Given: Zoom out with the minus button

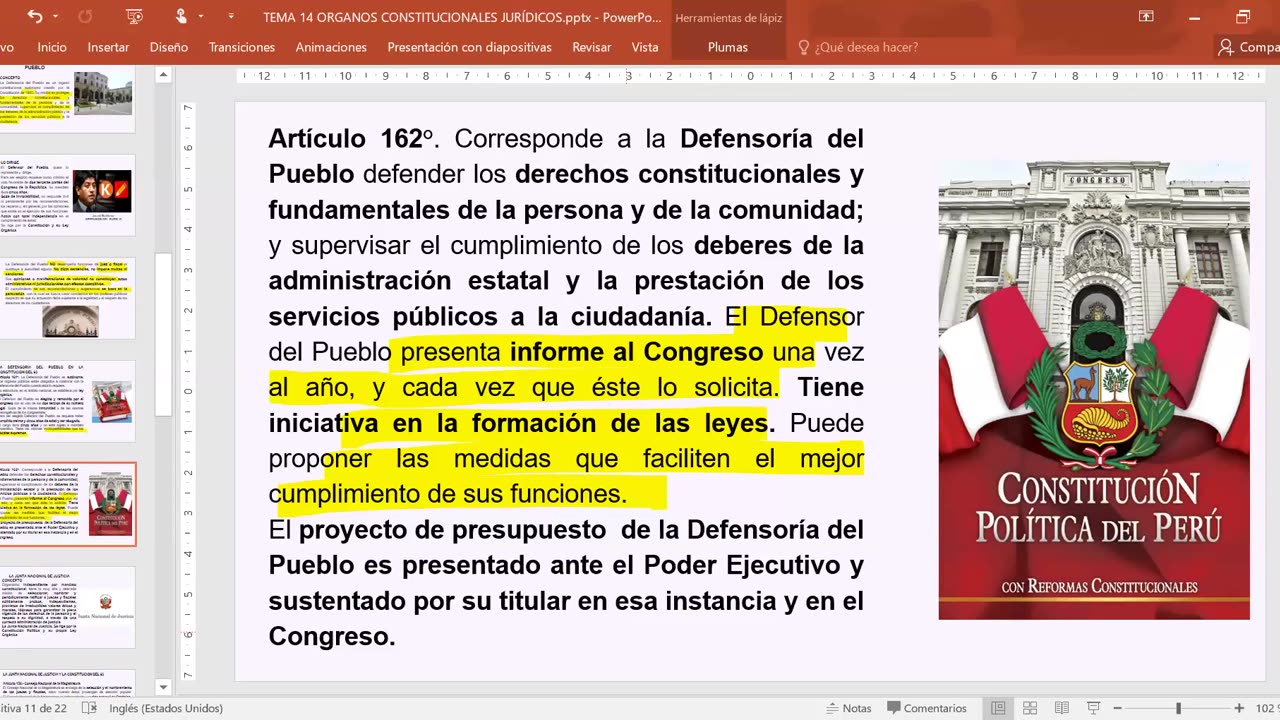Looking at the screenshot, I should point(1119,708).
